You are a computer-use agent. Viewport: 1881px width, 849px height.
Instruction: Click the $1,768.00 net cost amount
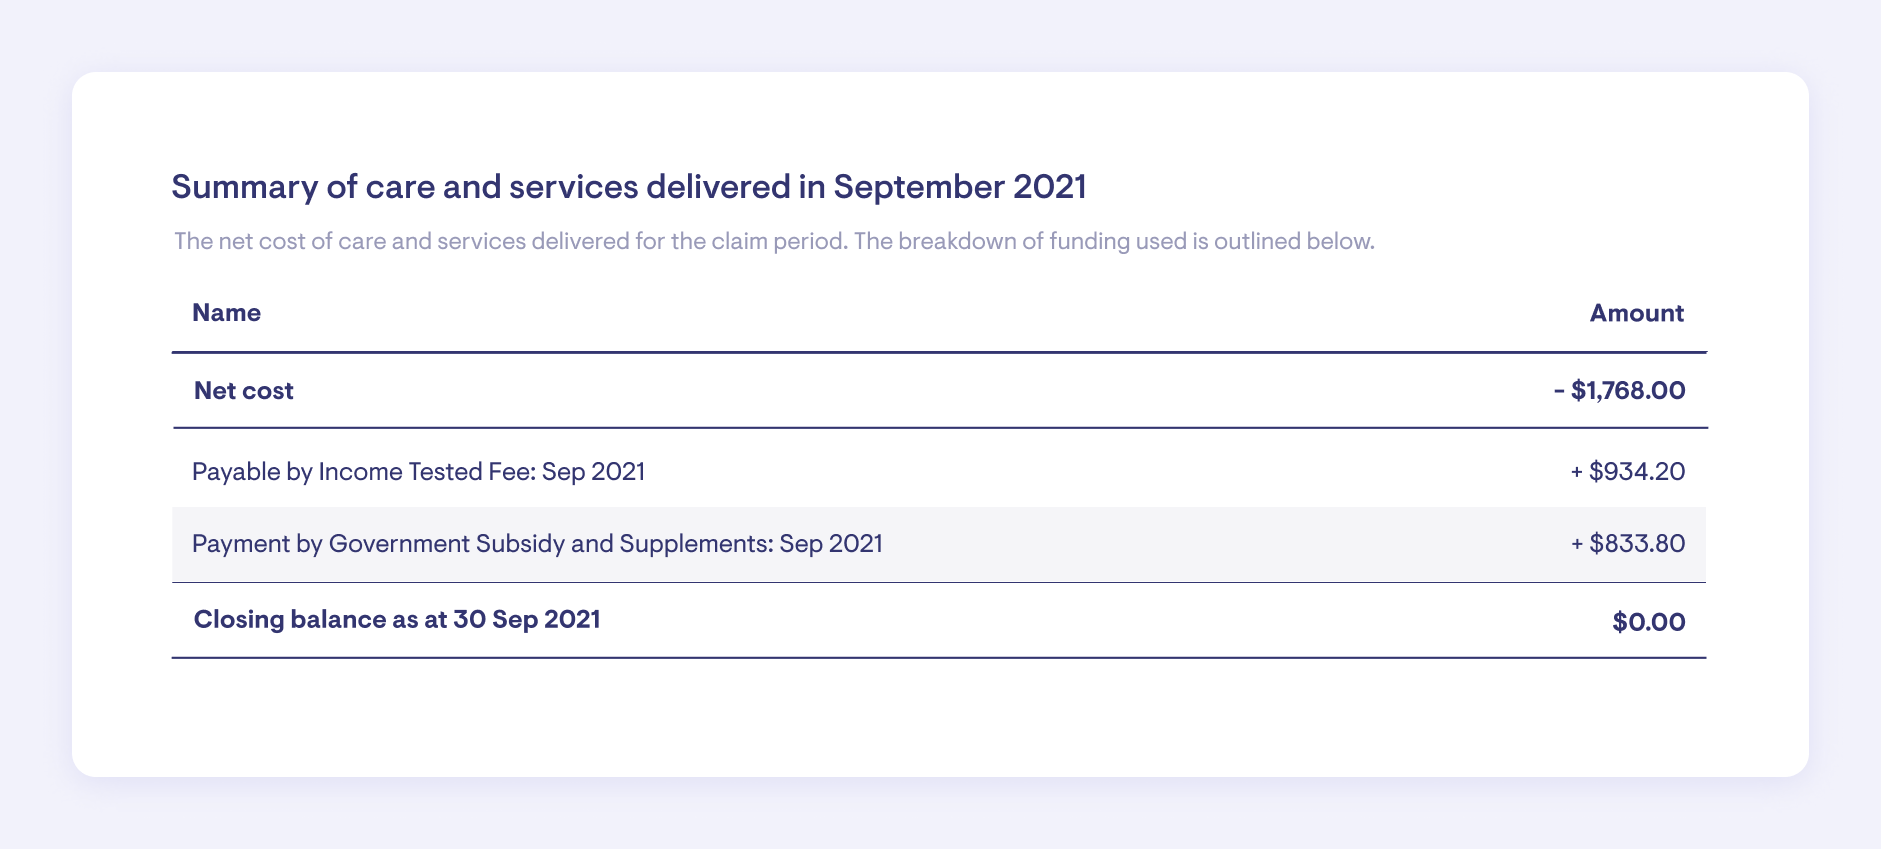[x=1628, y=390]
